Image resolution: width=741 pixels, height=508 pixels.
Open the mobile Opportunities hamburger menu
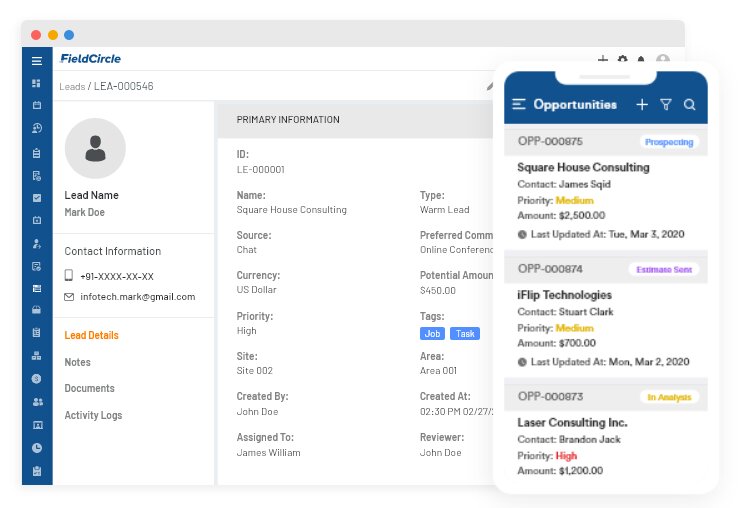tap(519, 104)
